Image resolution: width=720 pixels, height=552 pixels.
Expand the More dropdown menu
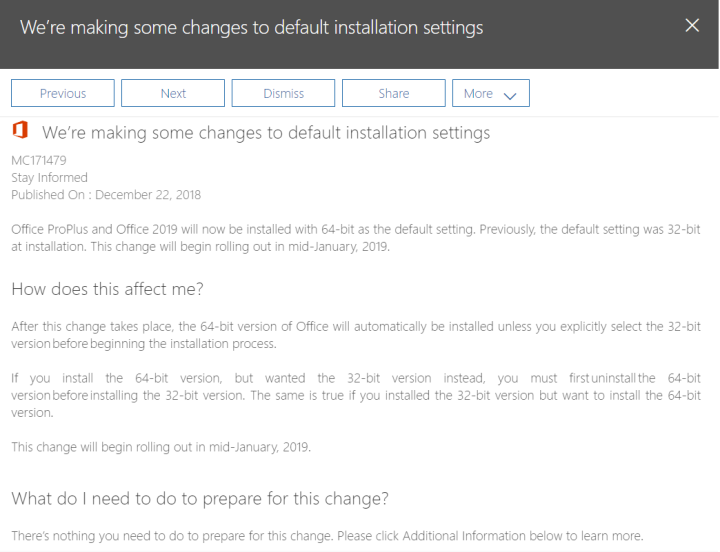[x=491, y=93]
